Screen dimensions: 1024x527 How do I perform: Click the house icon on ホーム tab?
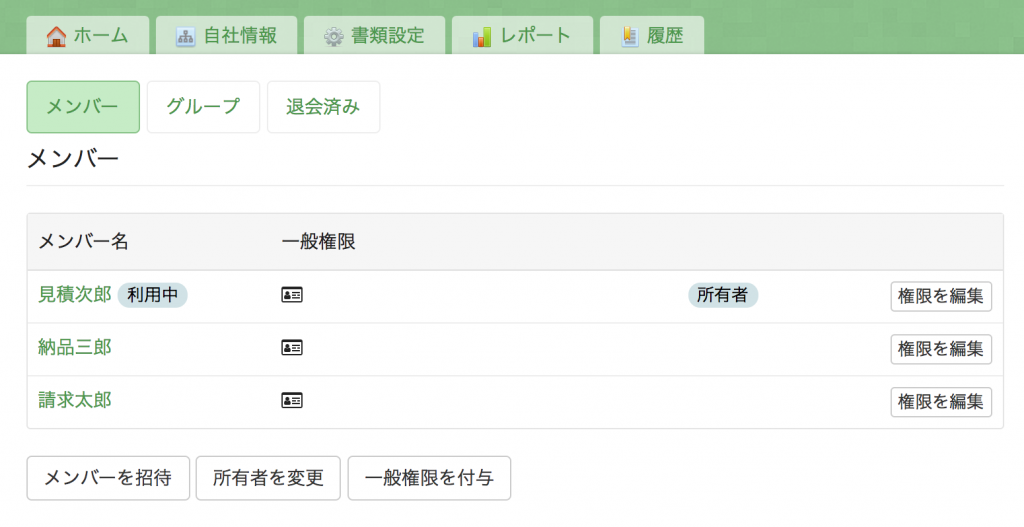[x=56, y=36]
